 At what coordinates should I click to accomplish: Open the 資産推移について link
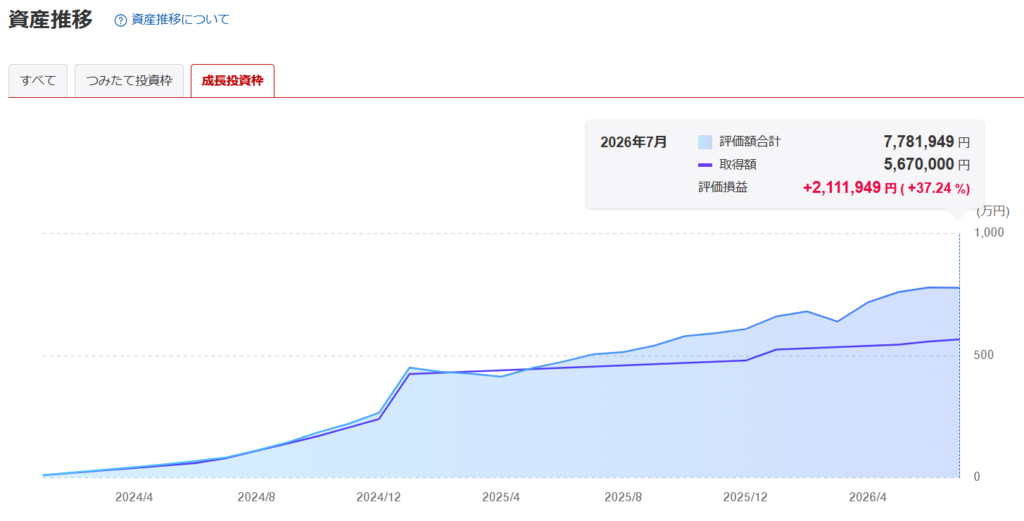(180, 20)
